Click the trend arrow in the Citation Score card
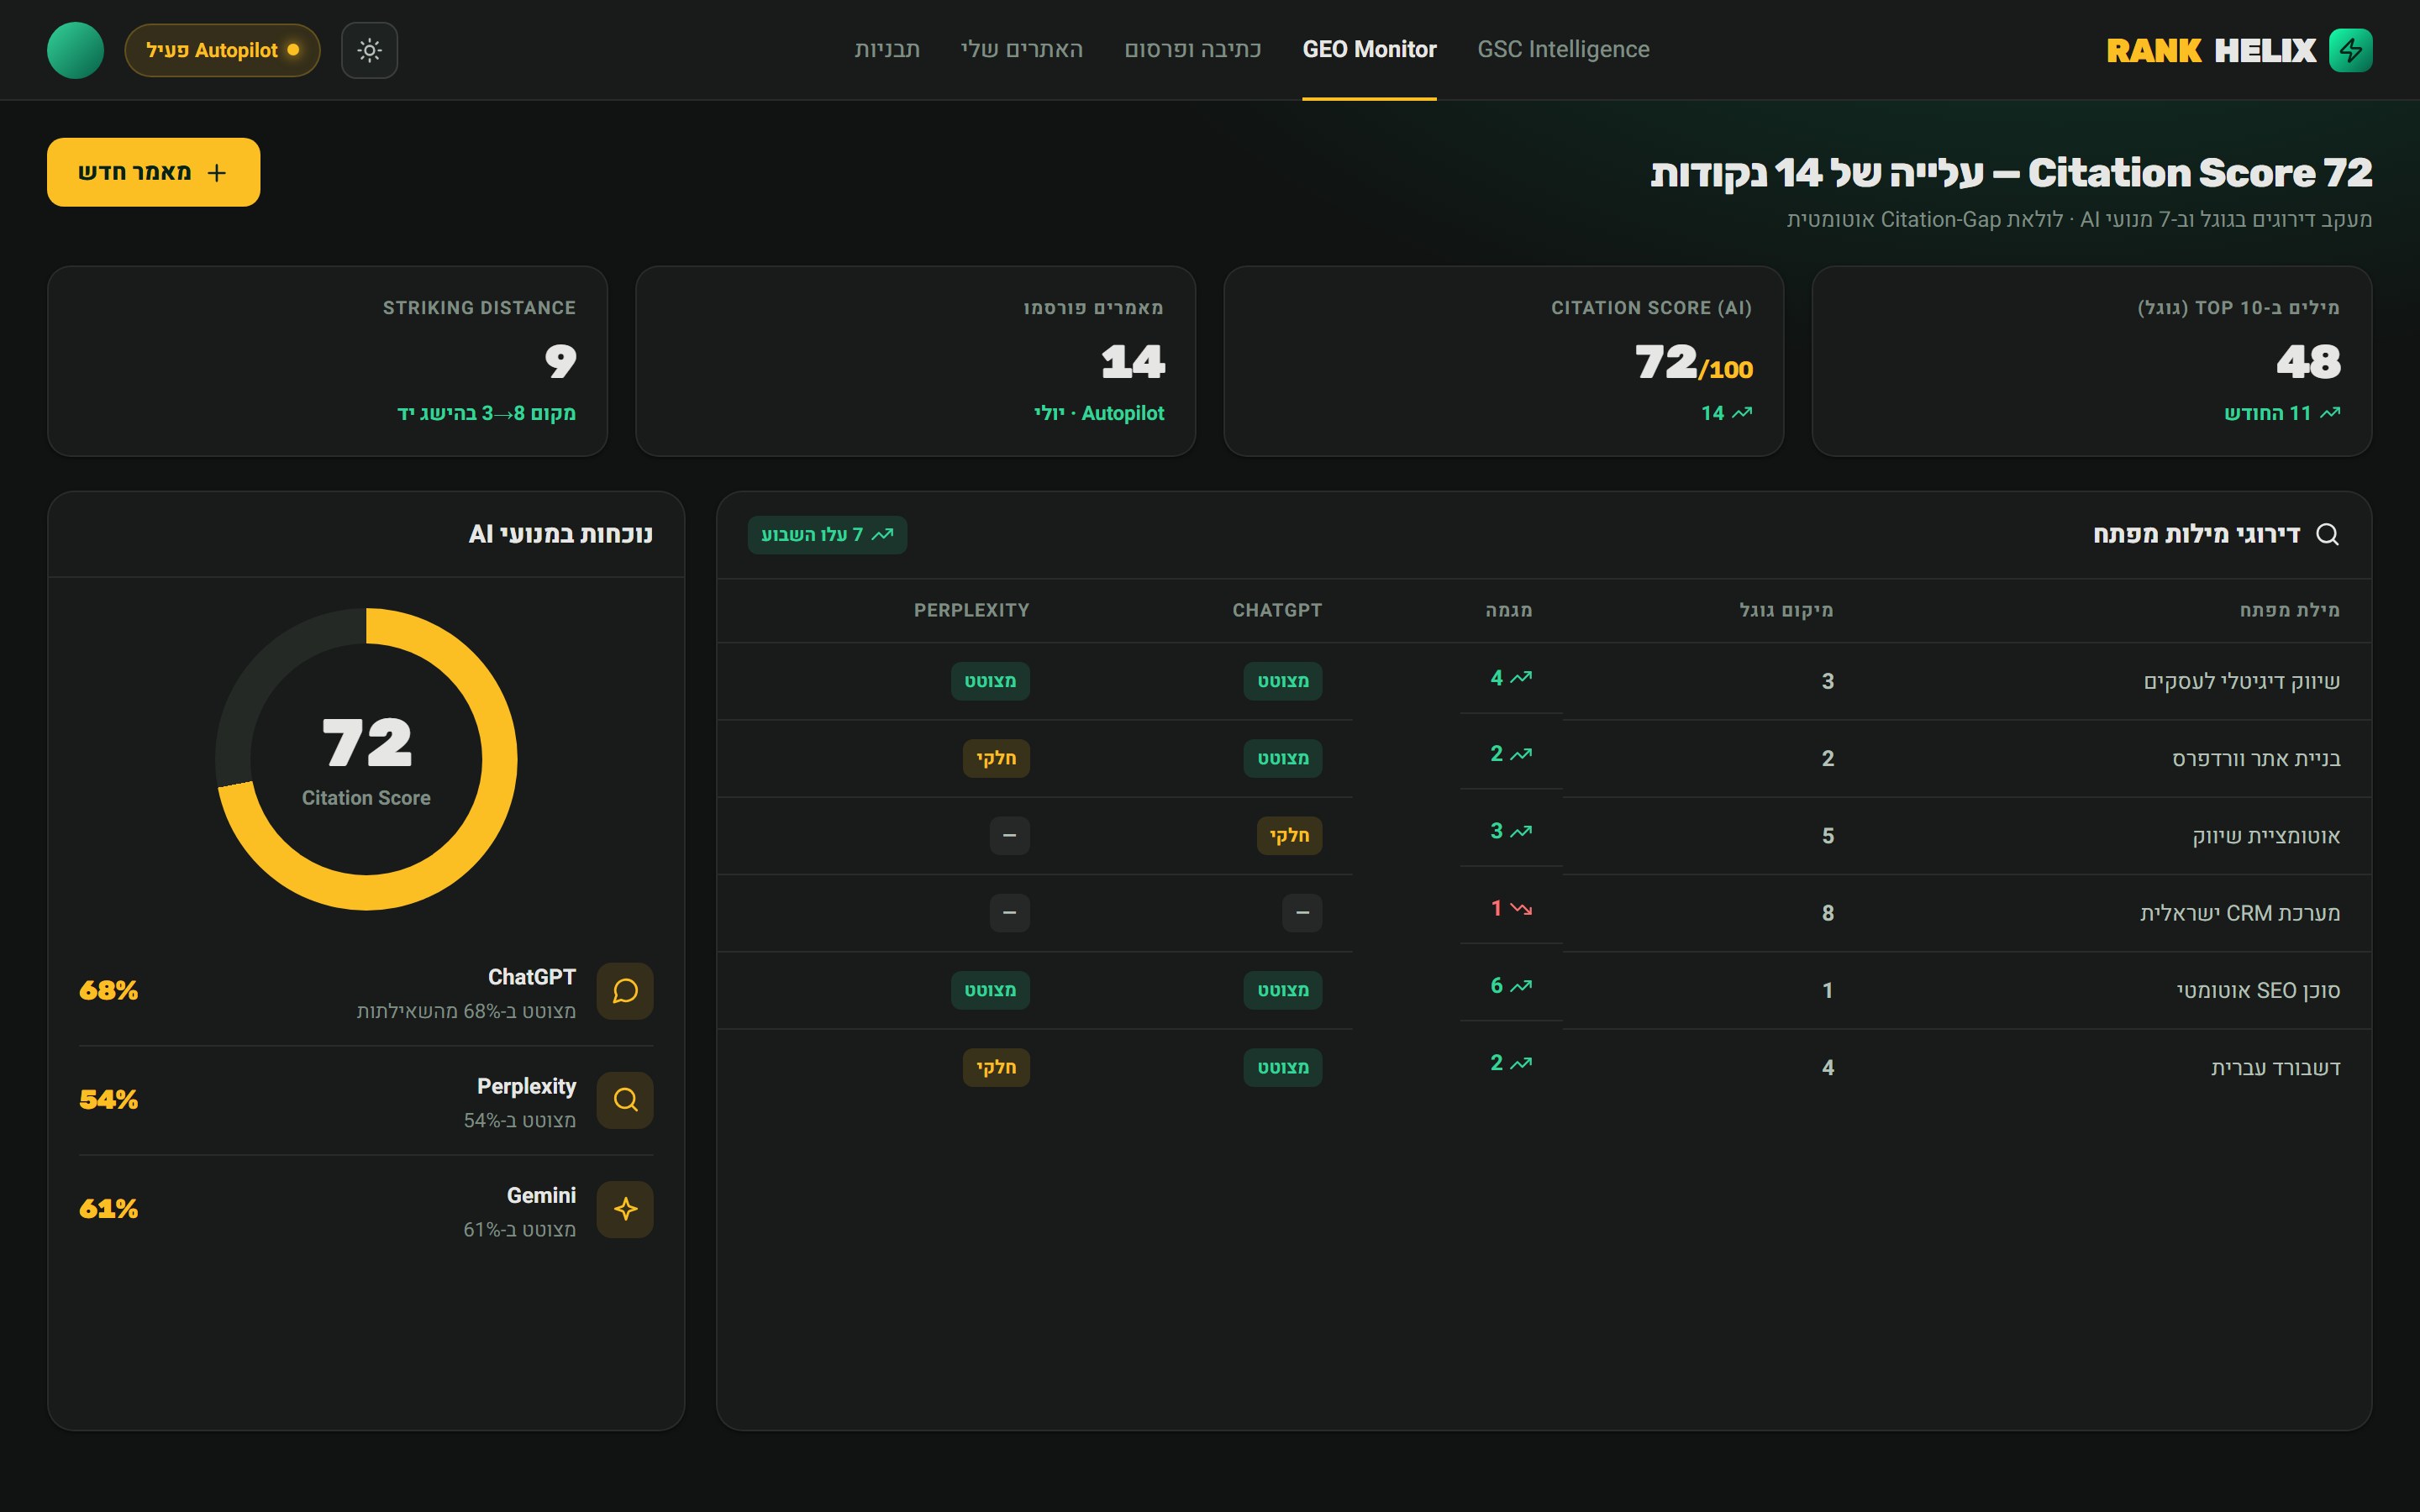Image resolution: width=2420 pixels, height=1512 pixels. pos(1742,412)
